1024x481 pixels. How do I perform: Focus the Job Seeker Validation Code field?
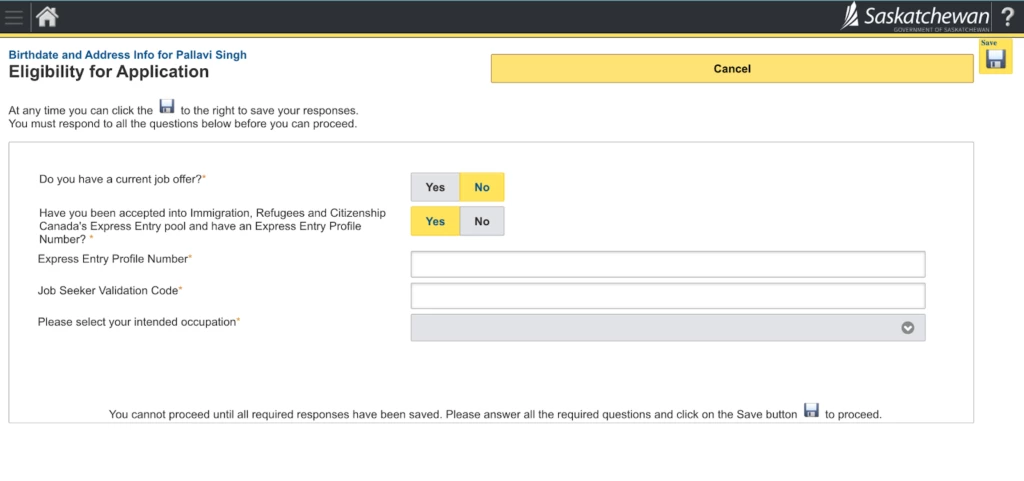coord(668,296)
